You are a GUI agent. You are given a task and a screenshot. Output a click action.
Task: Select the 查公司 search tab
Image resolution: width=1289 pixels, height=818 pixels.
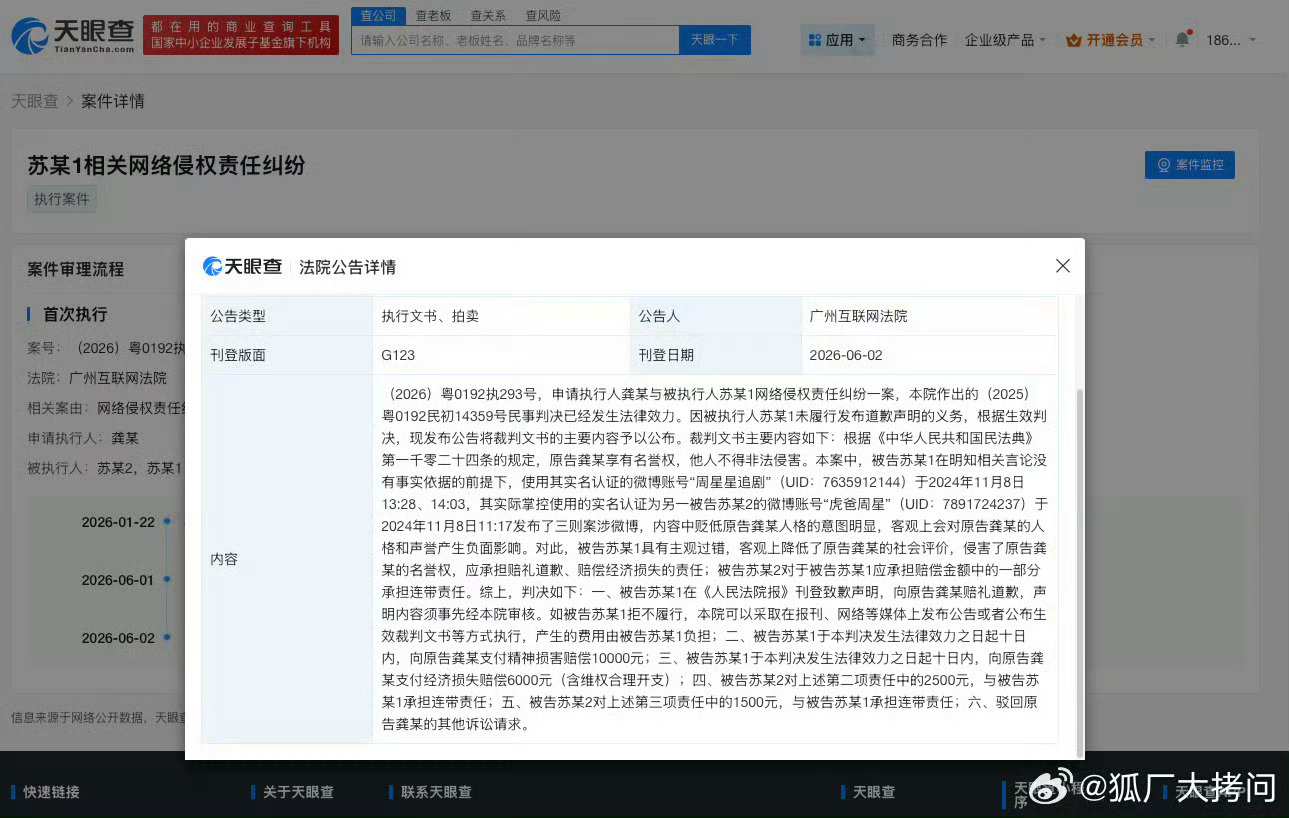(379, 15)
